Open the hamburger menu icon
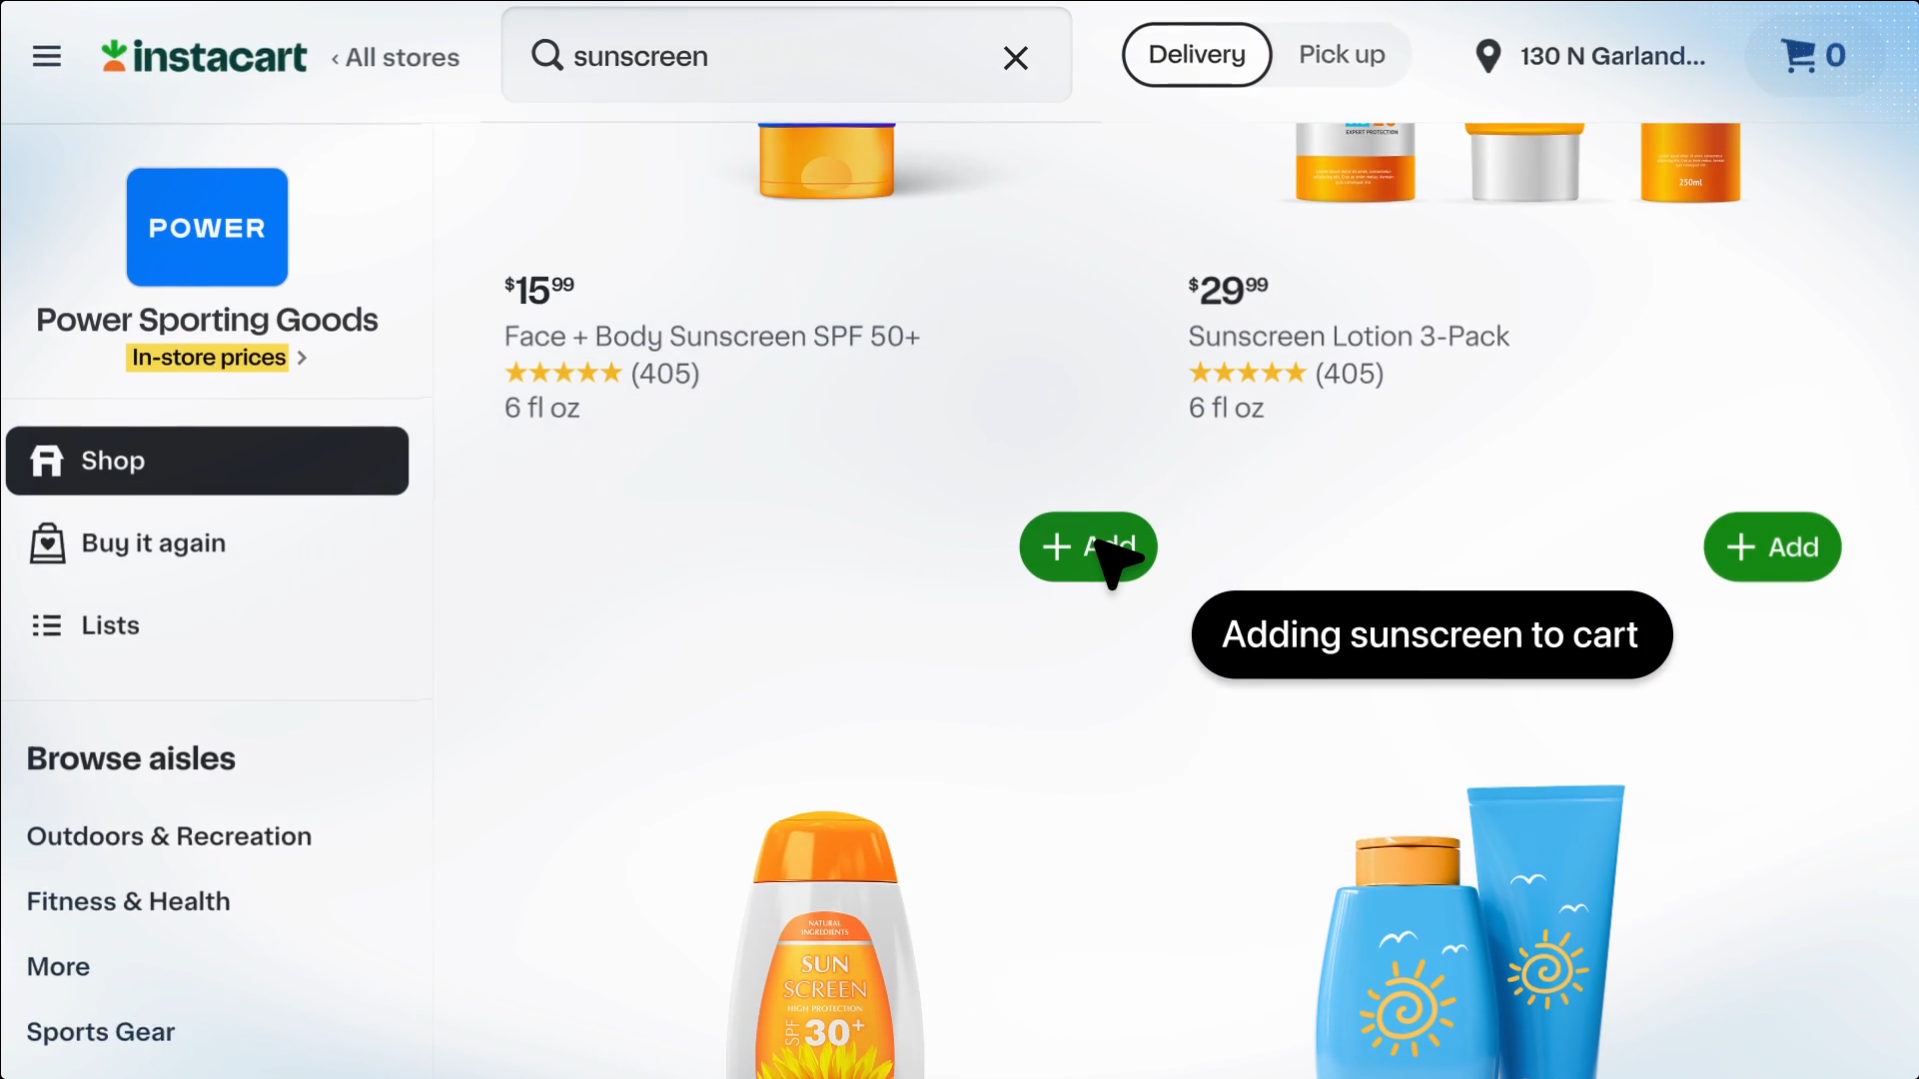Screen dimensions: 1919x1079 [47, 56]
